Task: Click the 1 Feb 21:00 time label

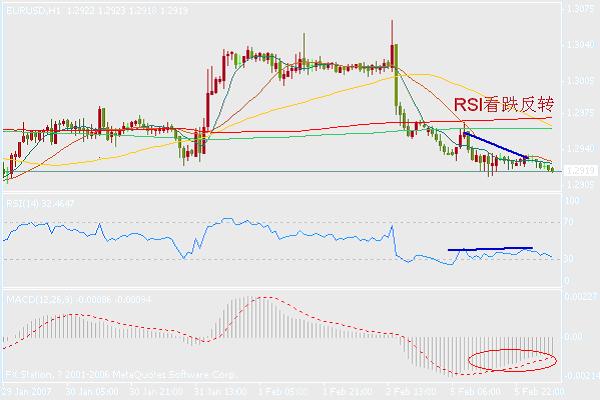Action: click(347, 392)
